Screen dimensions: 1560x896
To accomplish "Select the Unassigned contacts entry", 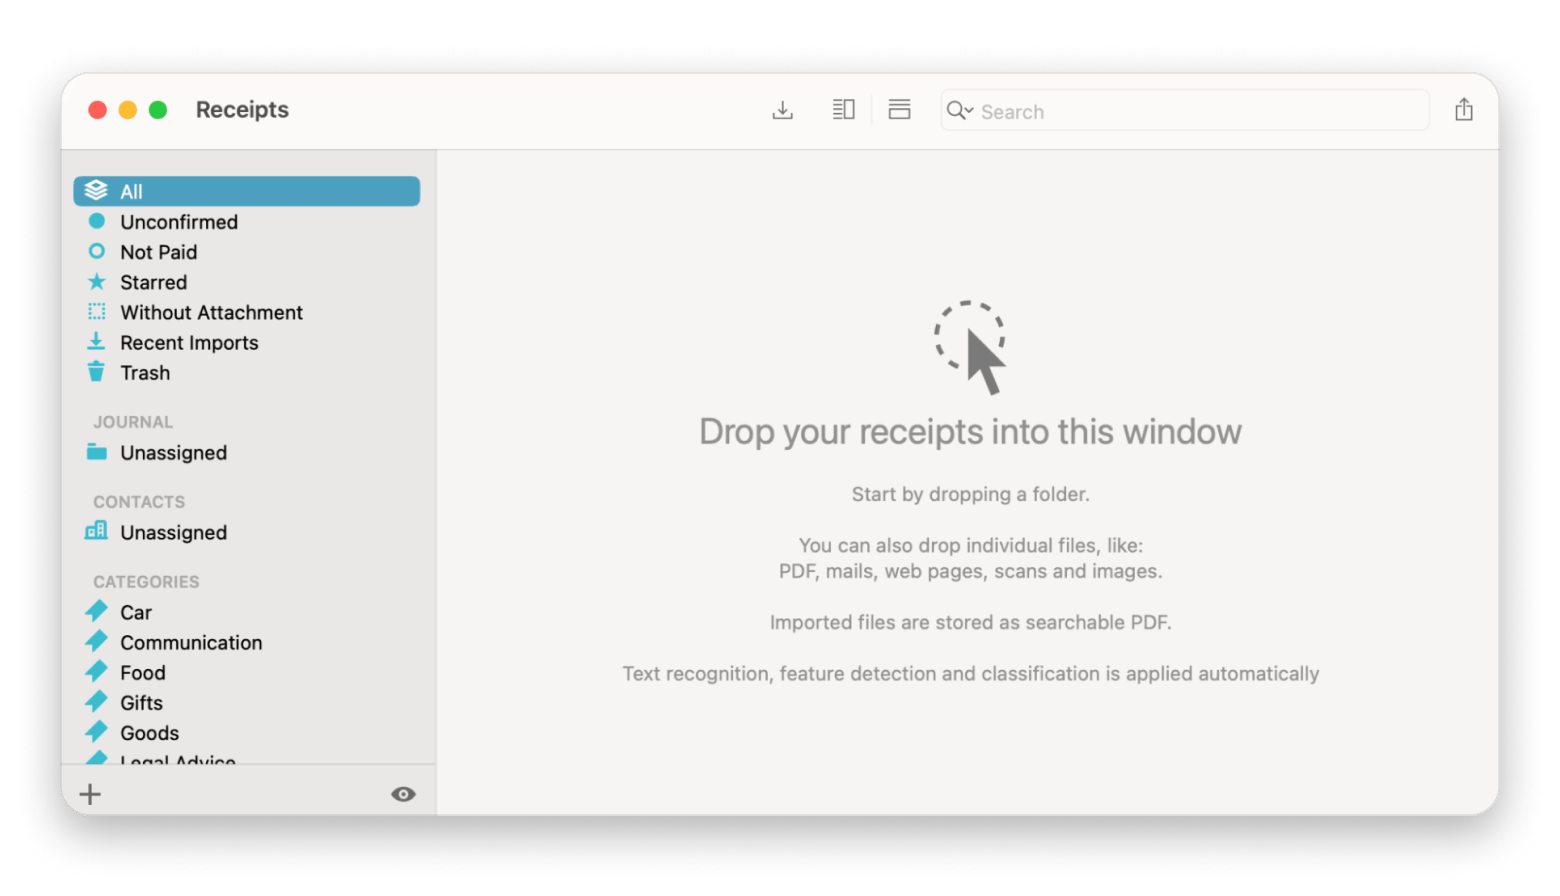I will tap(173, 532).
